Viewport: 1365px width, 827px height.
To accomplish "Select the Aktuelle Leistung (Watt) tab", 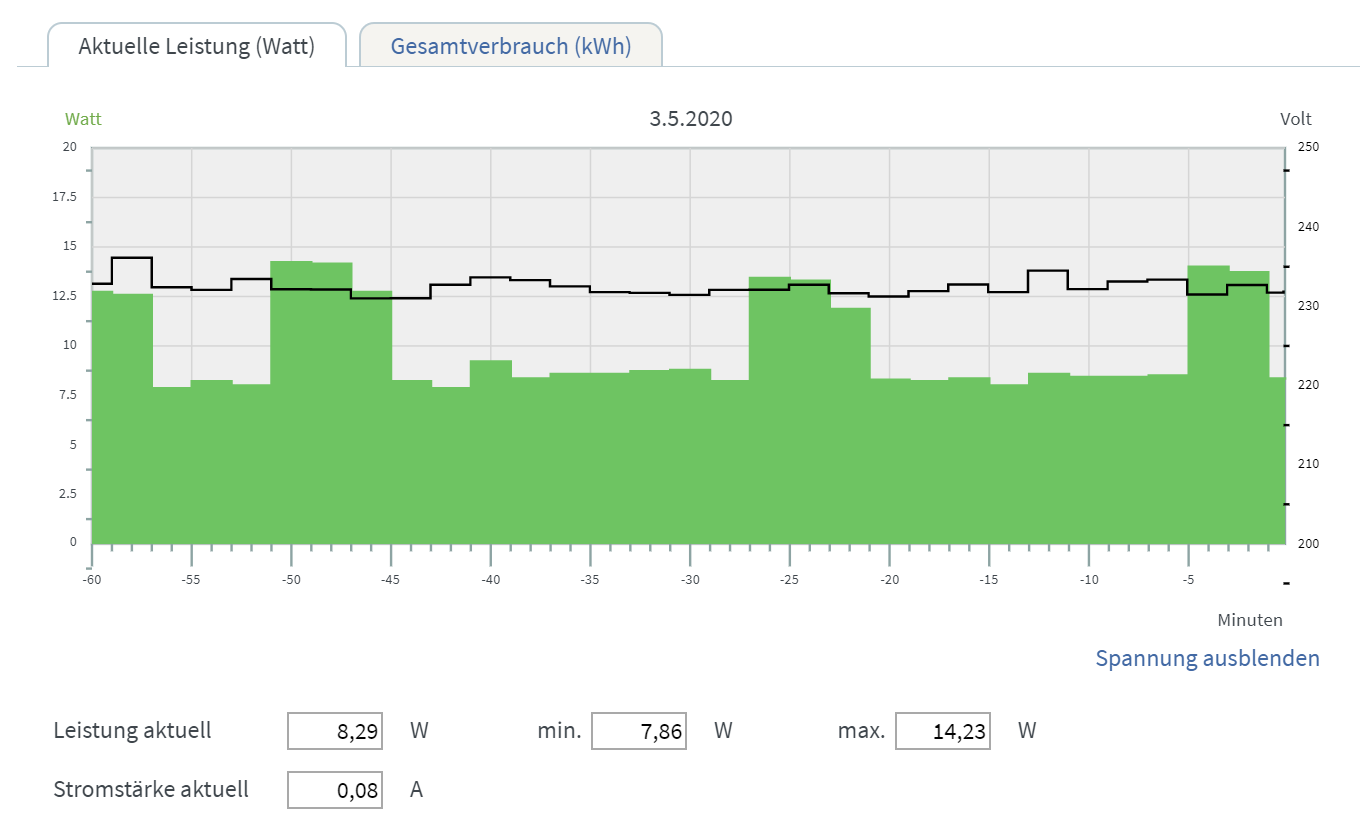I will (x=197, y=46).
